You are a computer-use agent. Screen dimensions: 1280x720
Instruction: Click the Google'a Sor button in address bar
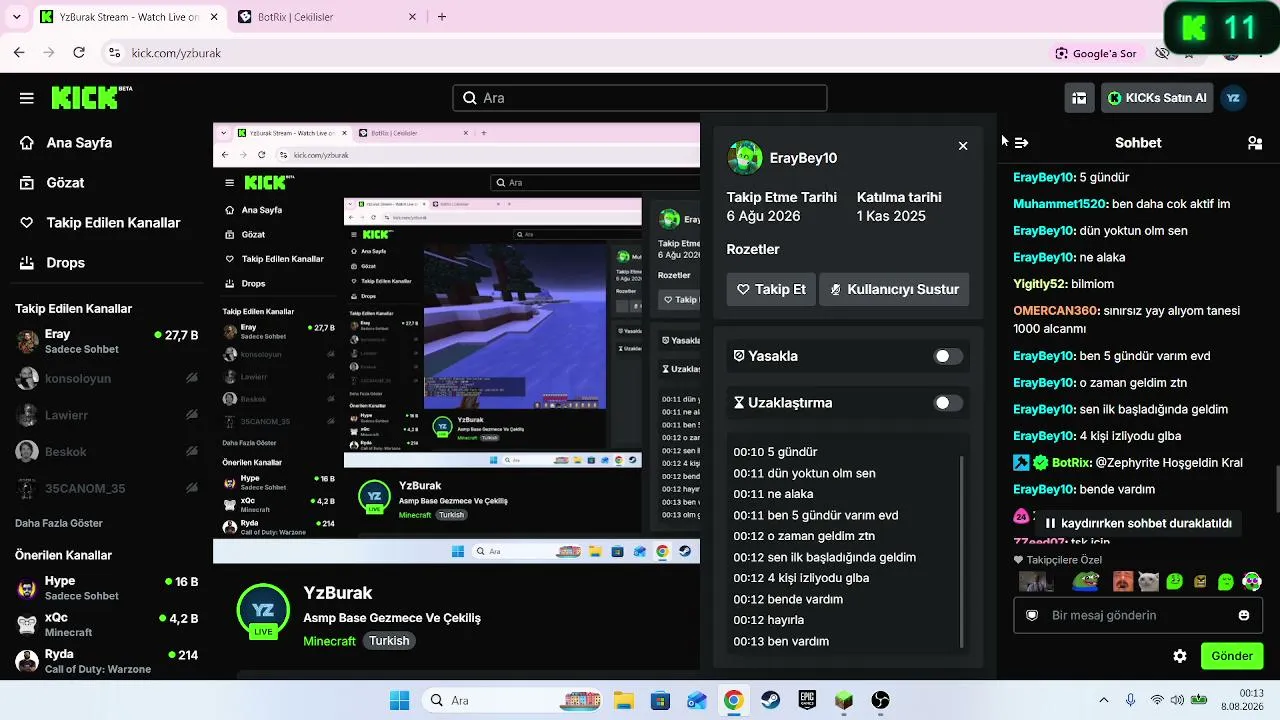pos(1095,53)
